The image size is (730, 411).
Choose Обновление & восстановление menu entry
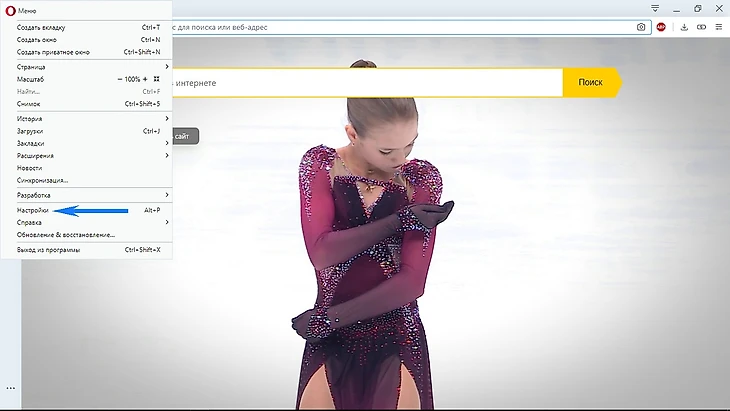[66, 235]
